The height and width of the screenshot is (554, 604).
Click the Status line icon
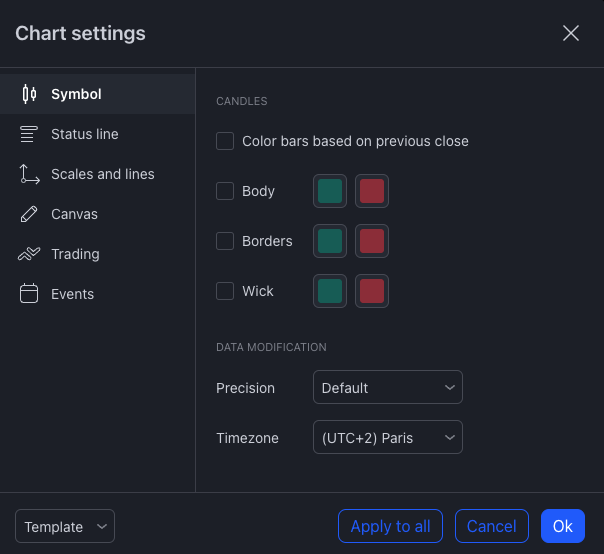[x=29, y=134]
